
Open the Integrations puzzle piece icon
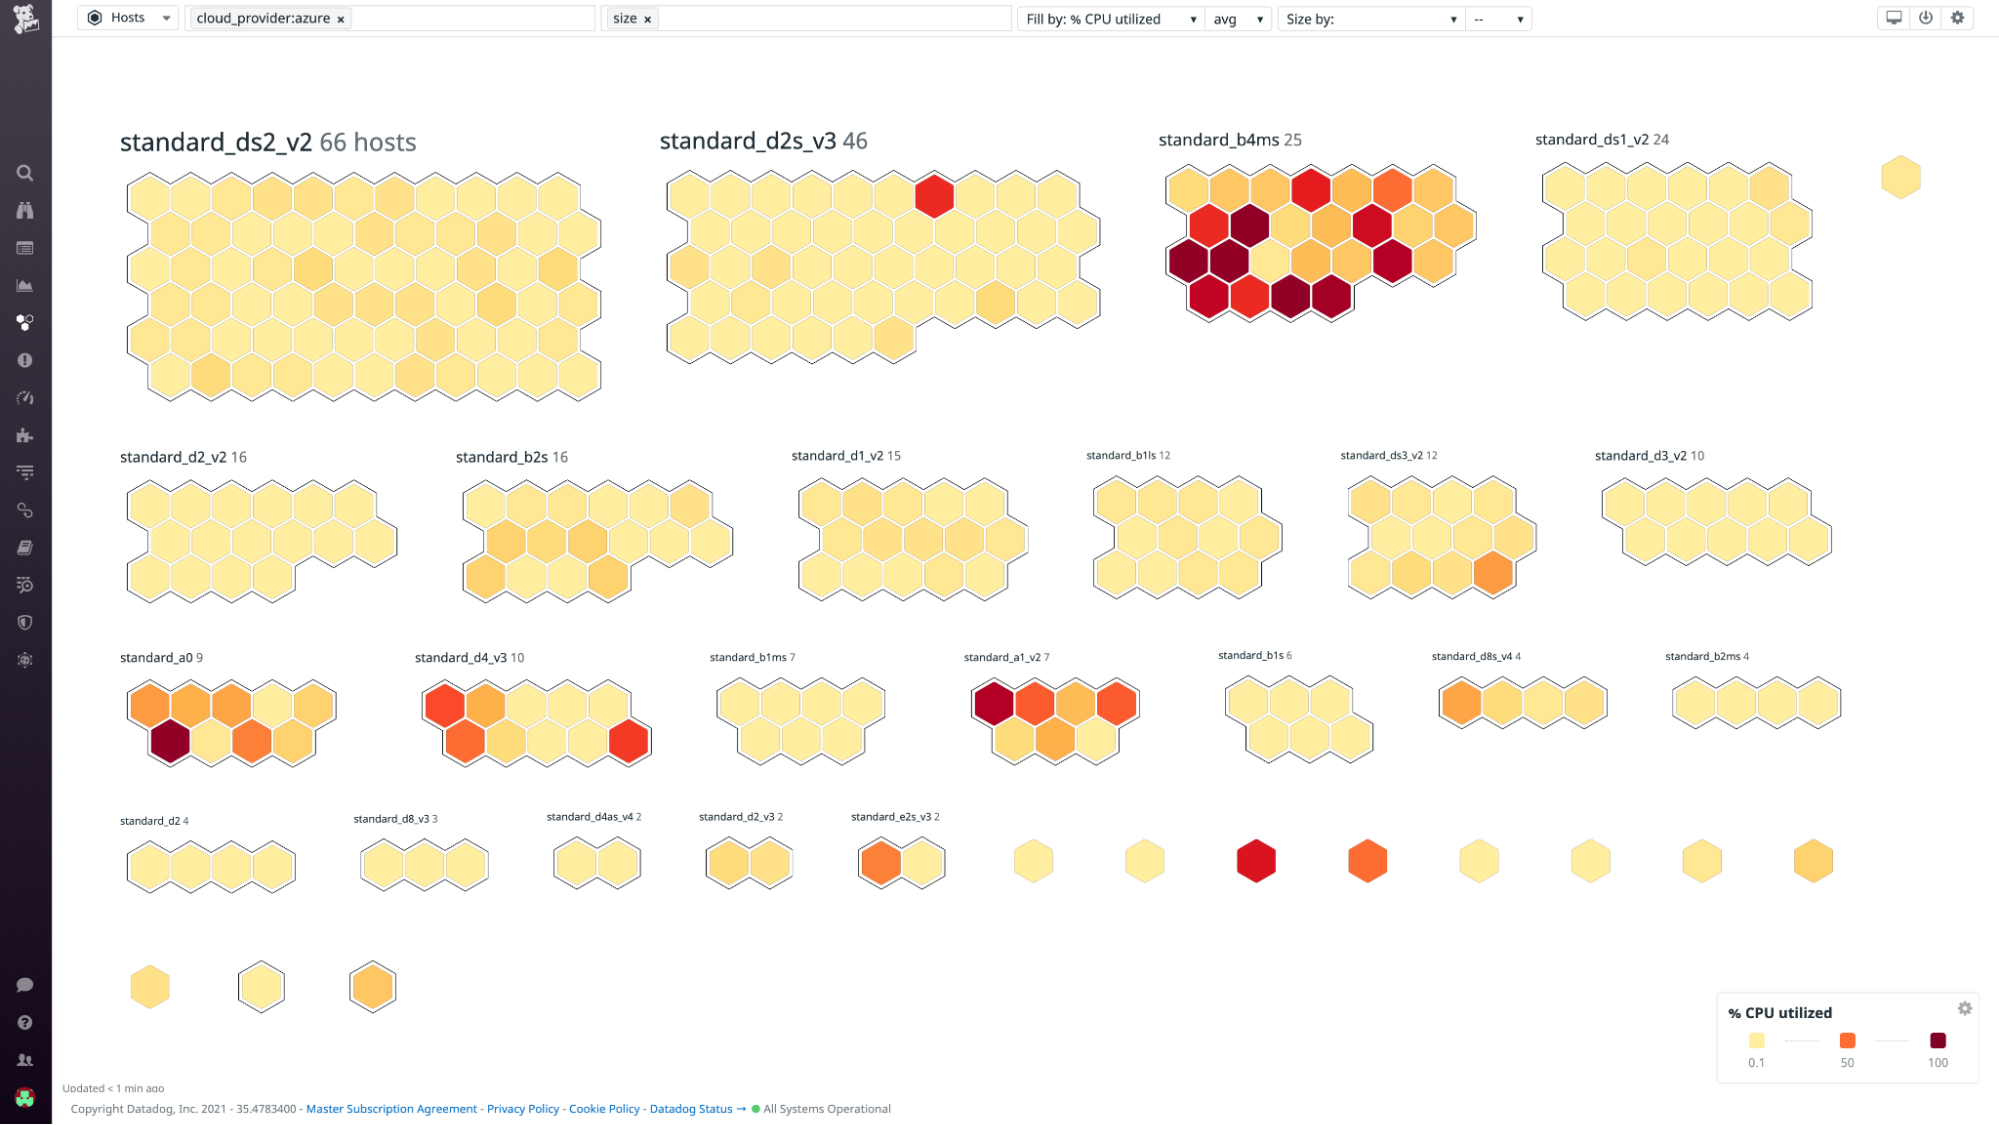click(x=25, y=435)
